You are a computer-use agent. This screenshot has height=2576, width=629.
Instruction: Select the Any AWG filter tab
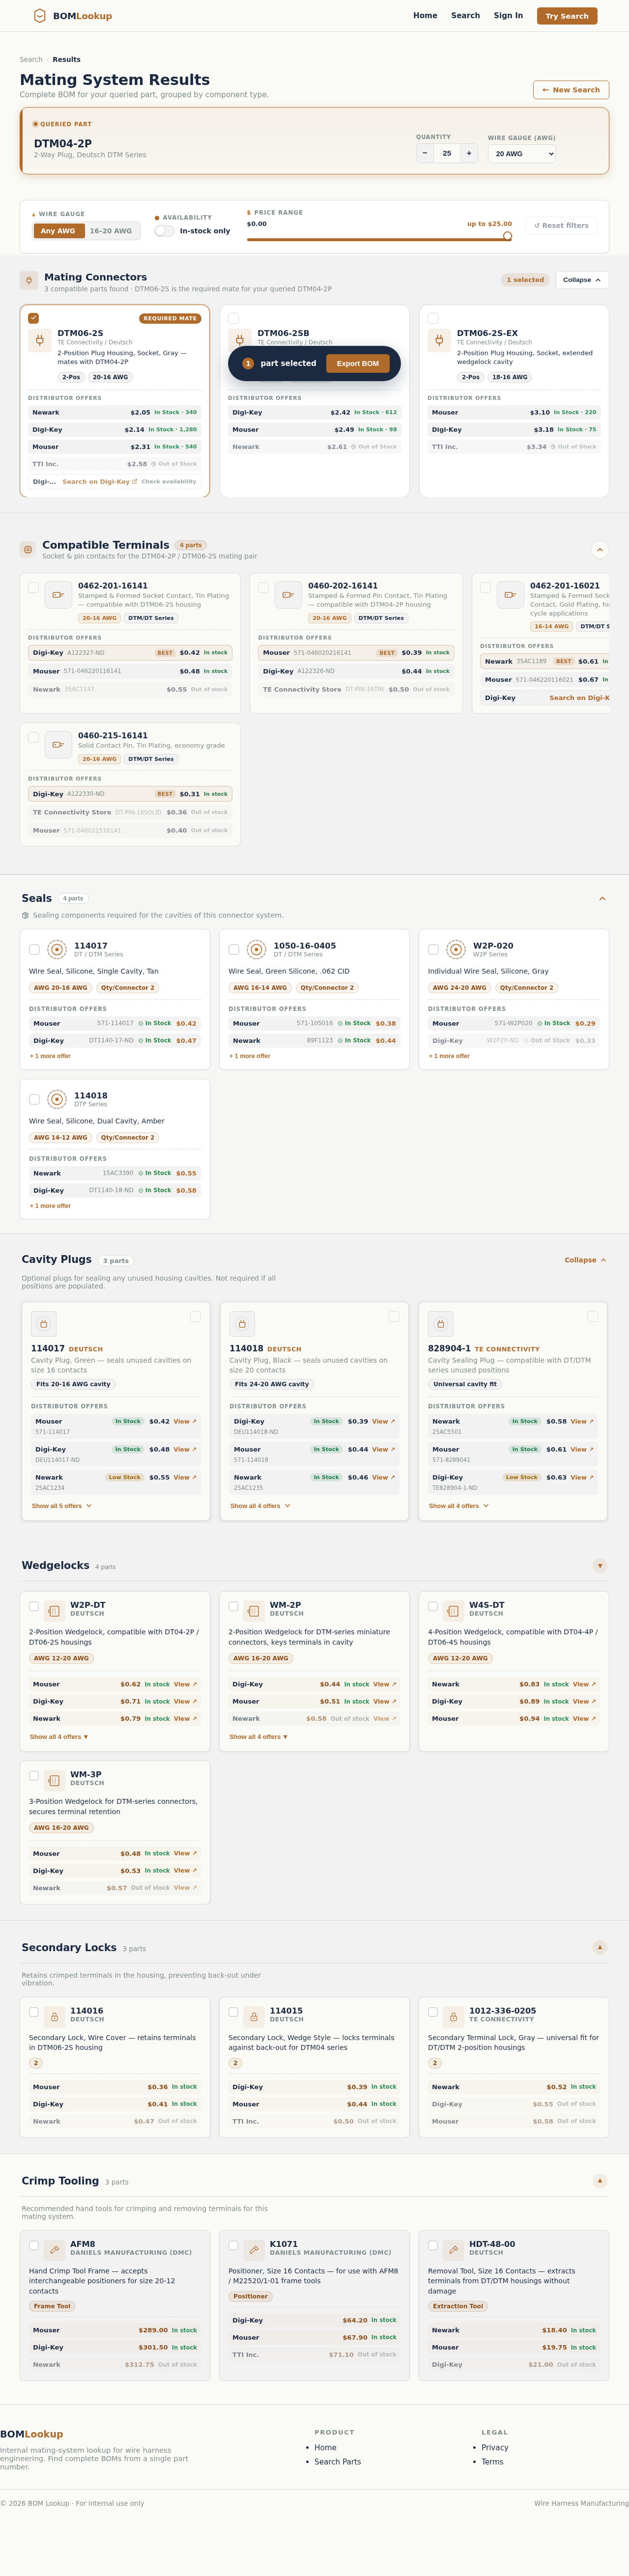tap(58, 231)
